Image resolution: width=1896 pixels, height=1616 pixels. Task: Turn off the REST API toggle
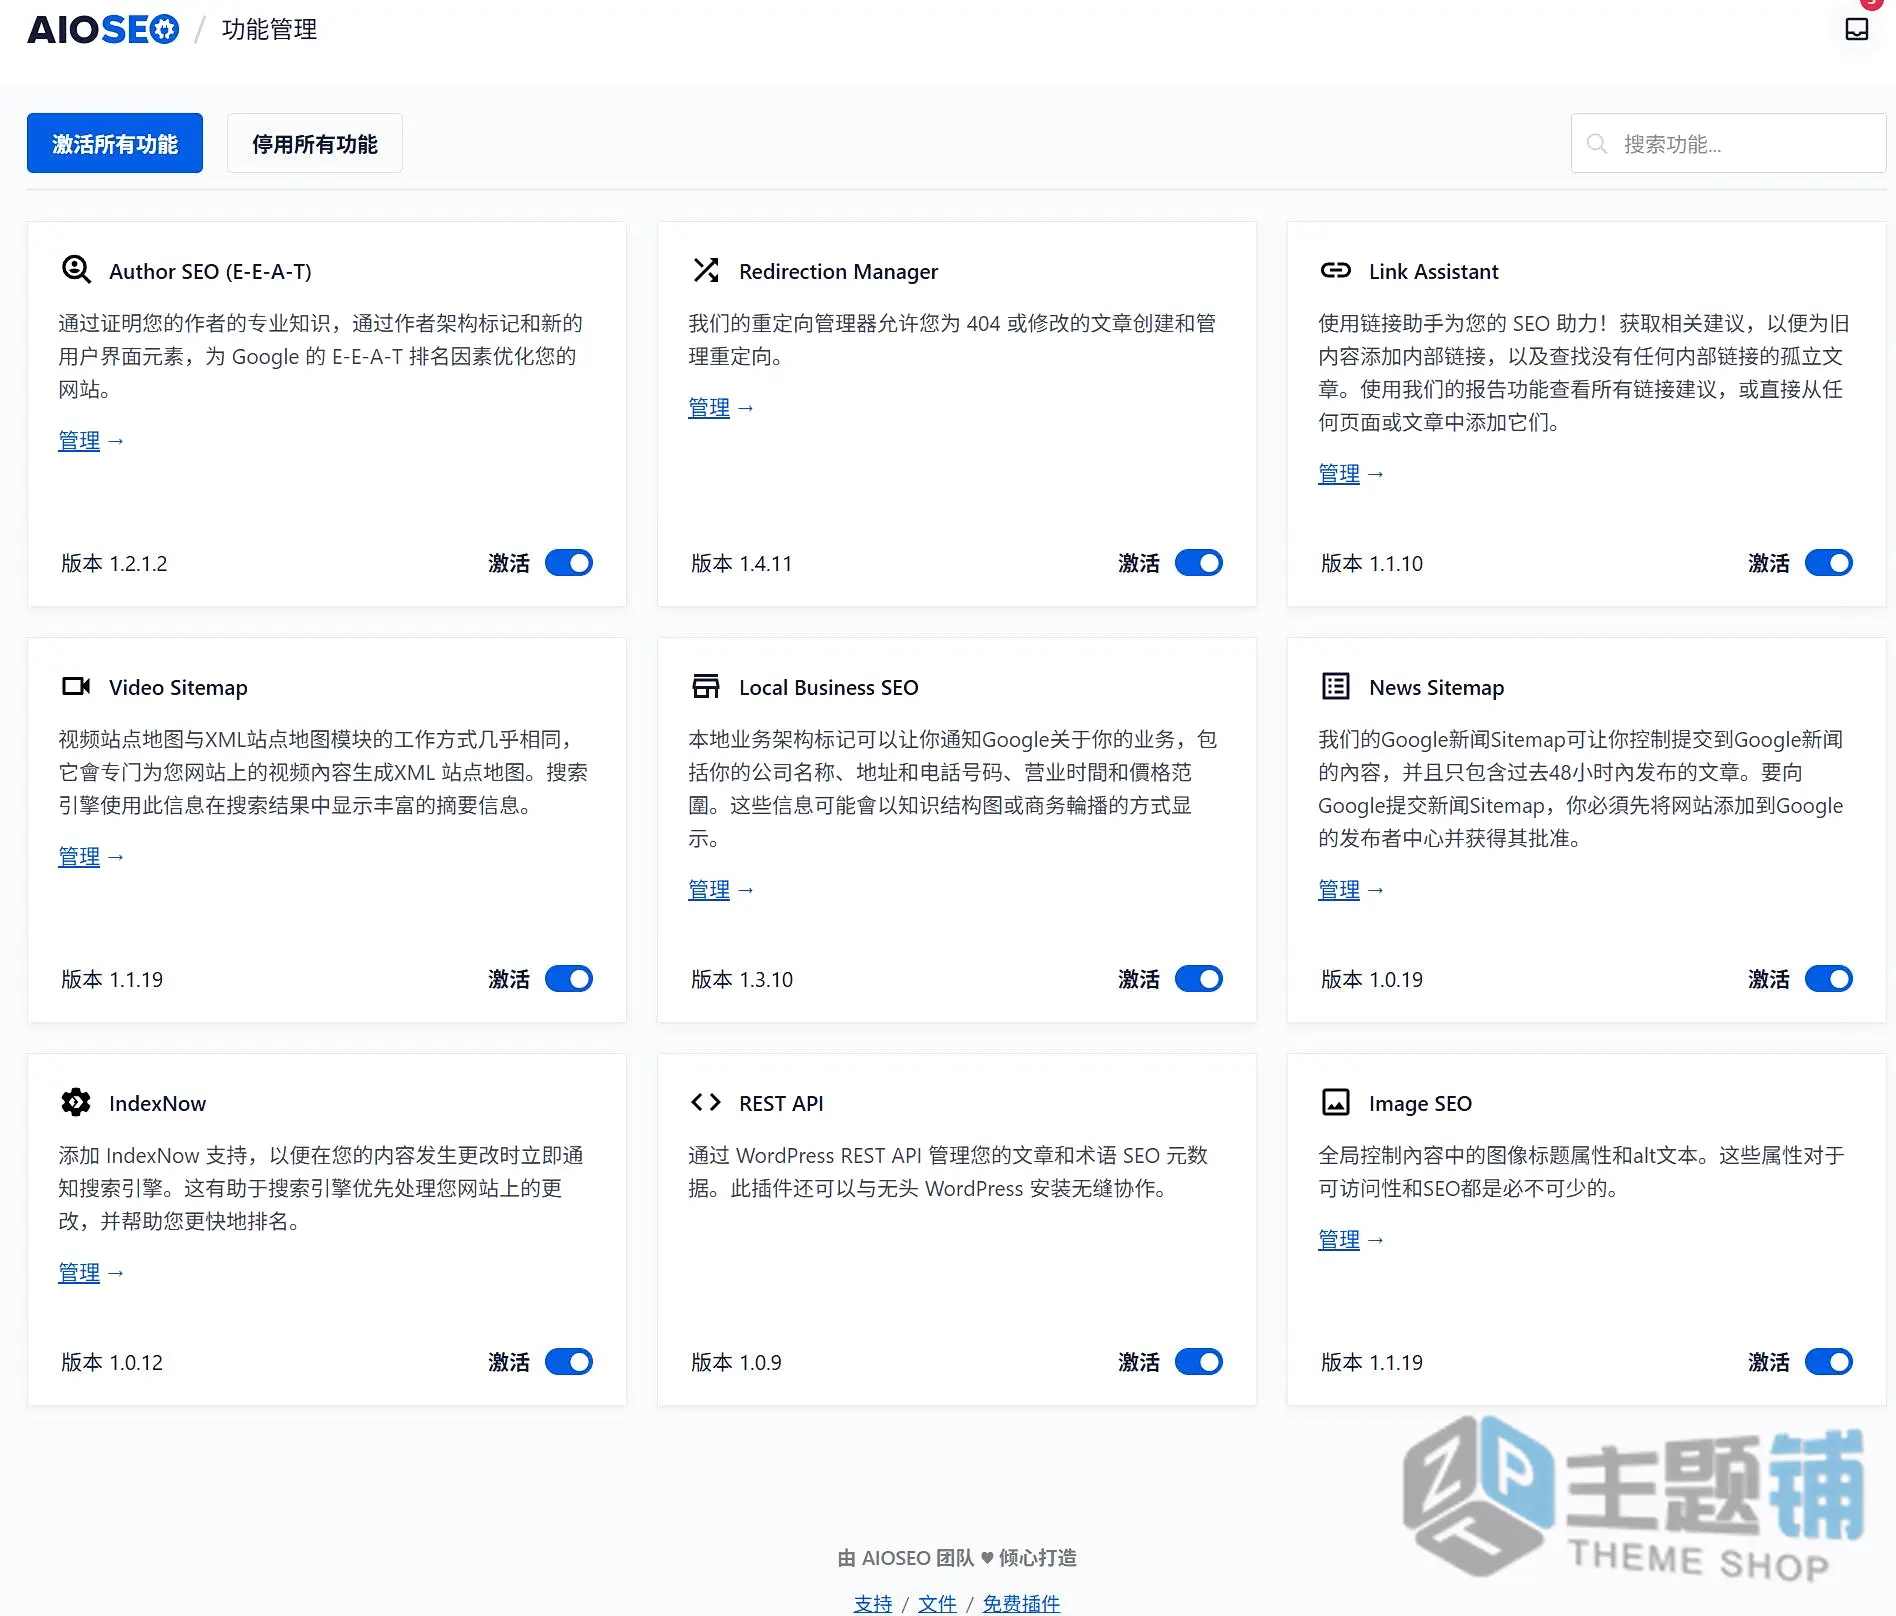[1199, 1362]
